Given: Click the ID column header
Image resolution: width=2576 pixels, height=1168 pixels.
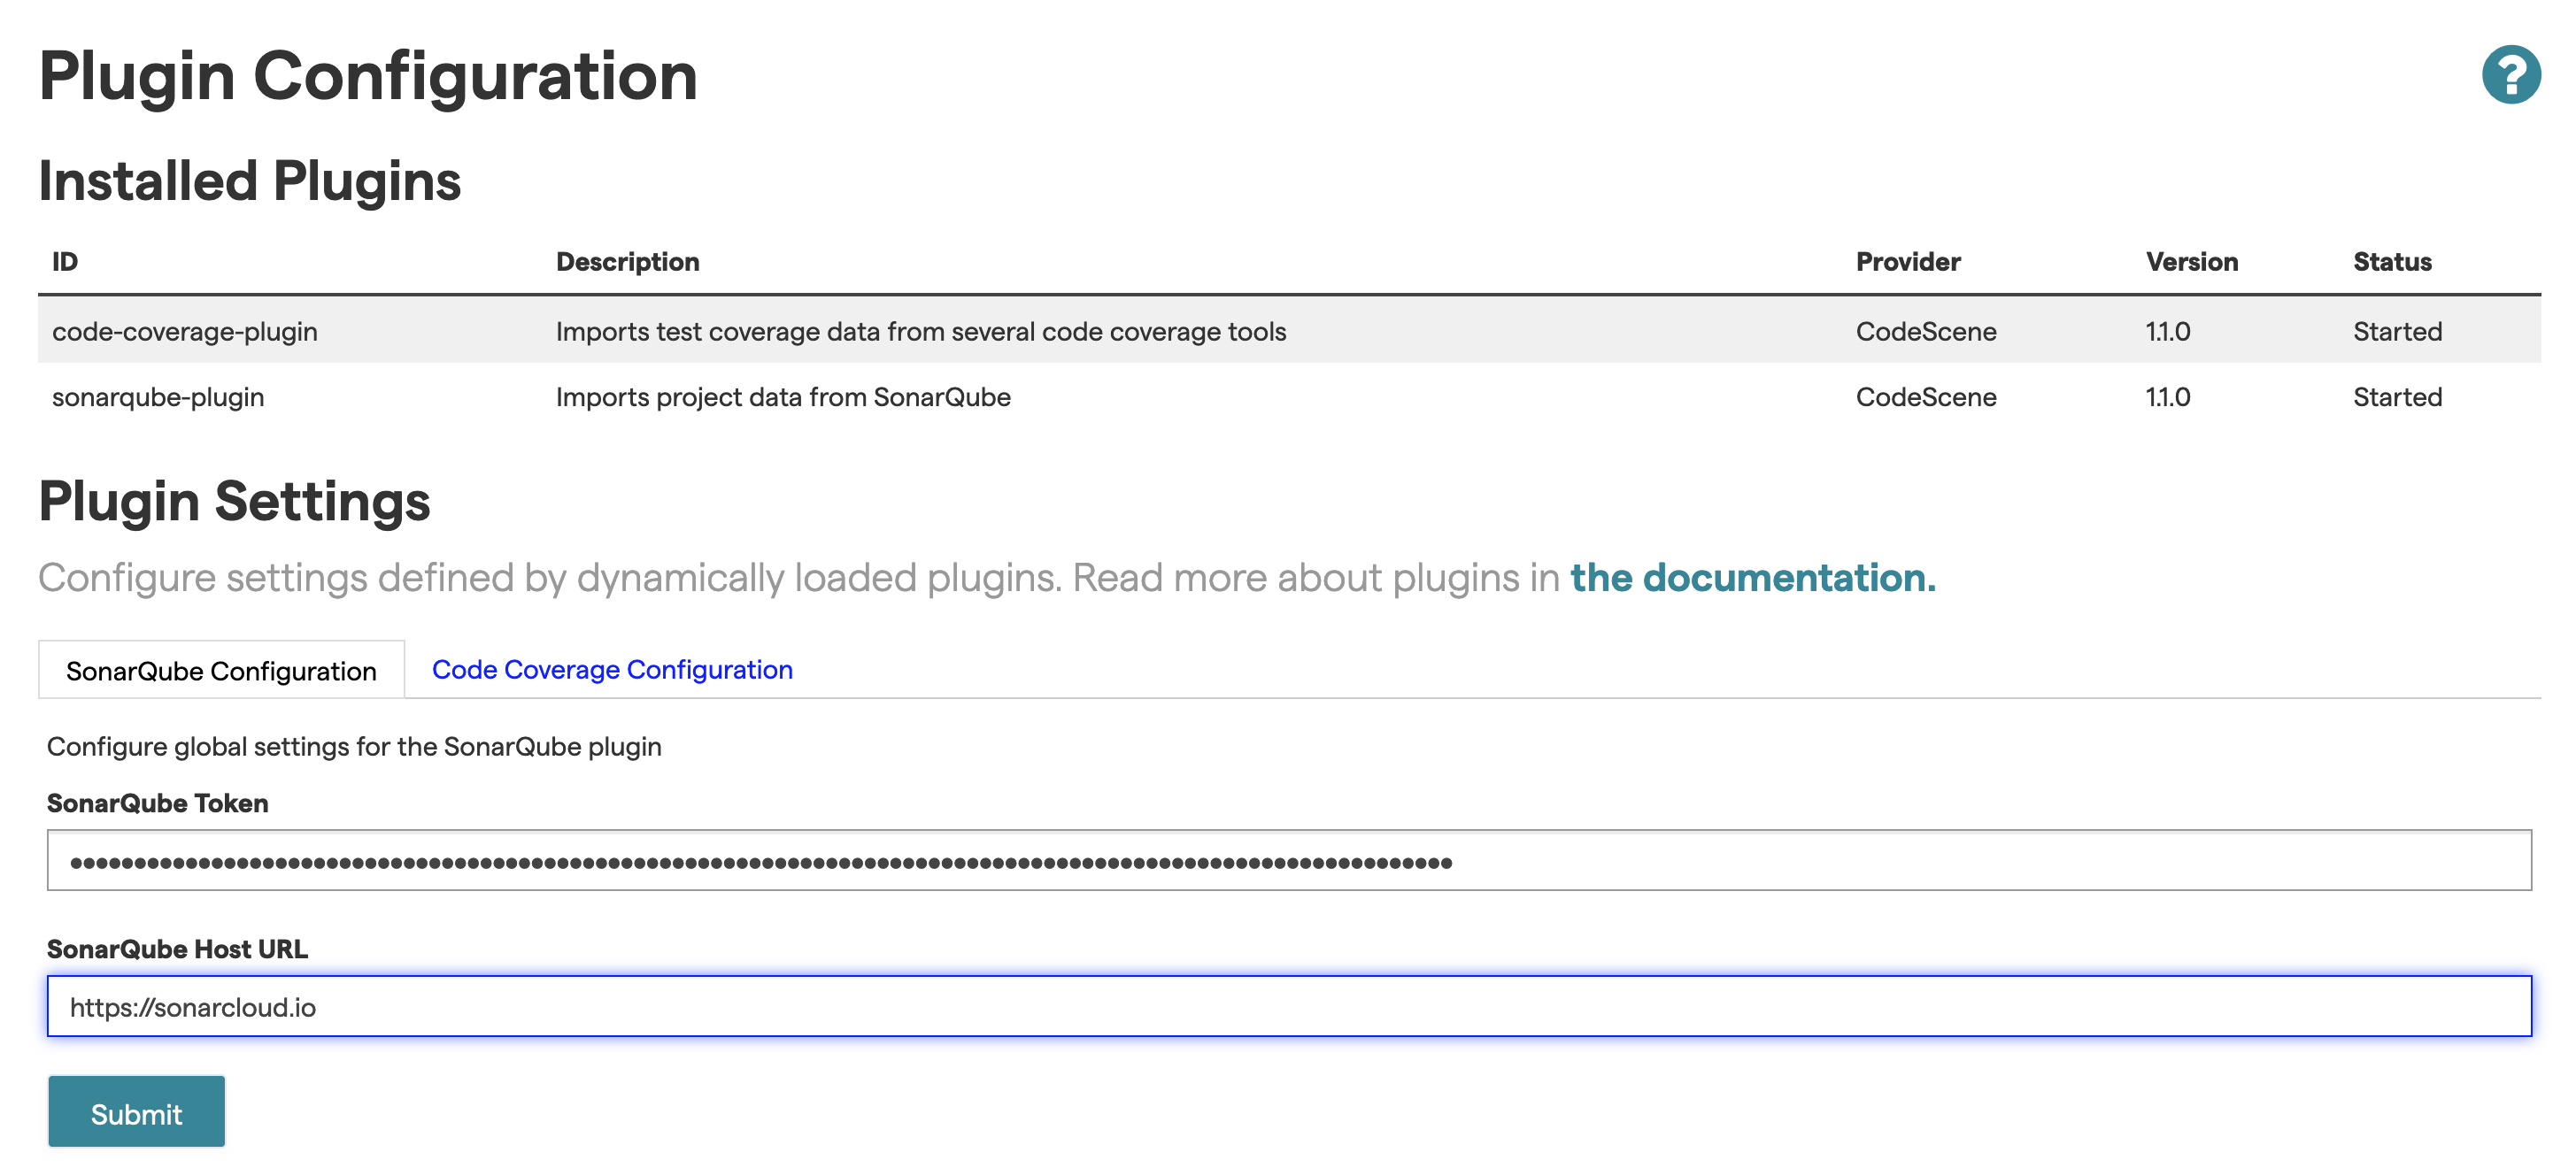Looking at the screenshot, I should 65,262.
